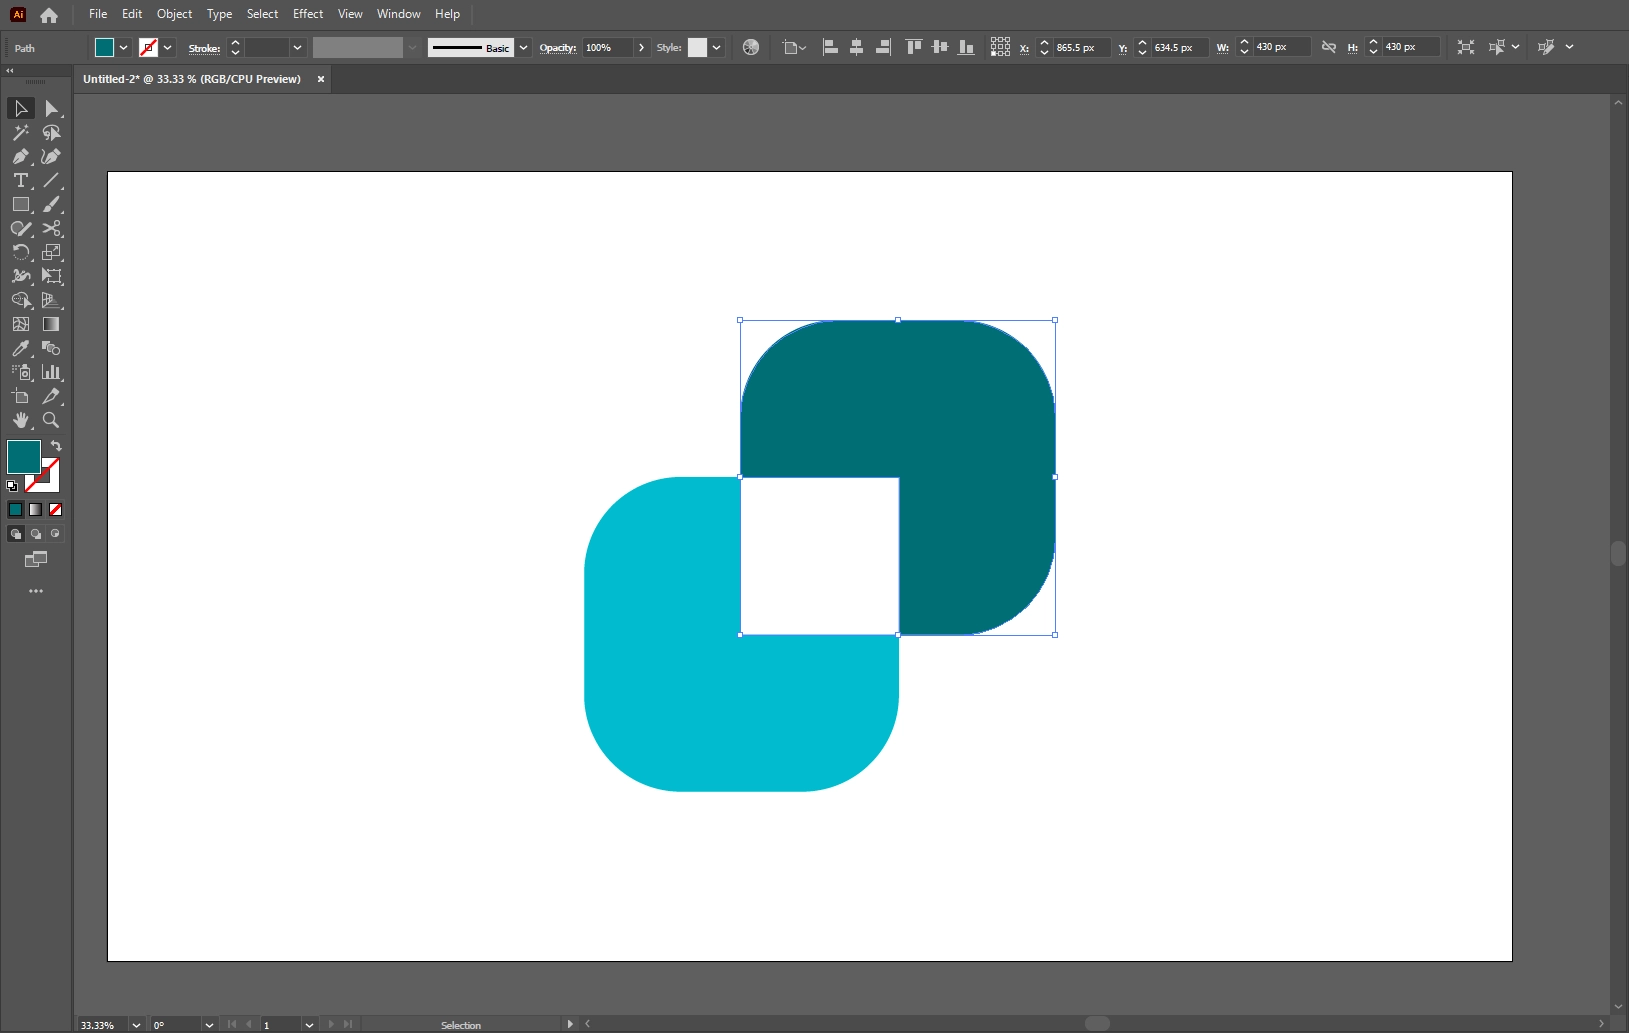The width and height of the screenshot is (1629, 1033).
Task: Select the Scissors tool
Action: coord(52,228)
